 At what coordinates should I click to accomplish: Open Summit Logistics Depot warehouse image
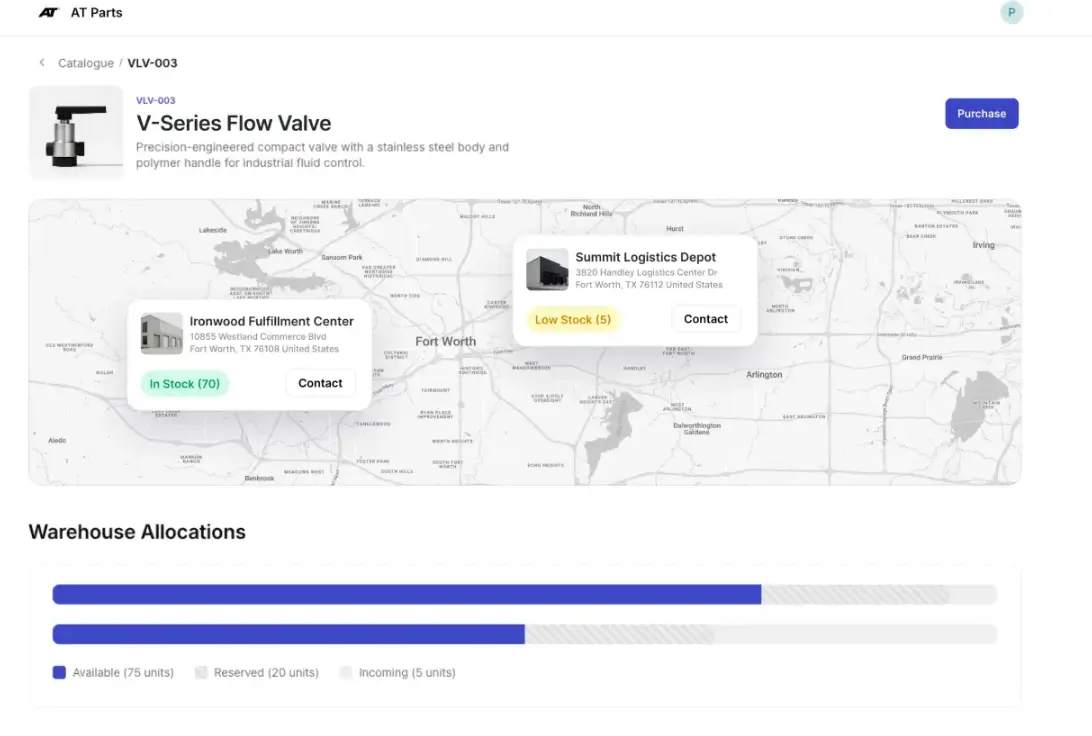[x=547, y=269]
